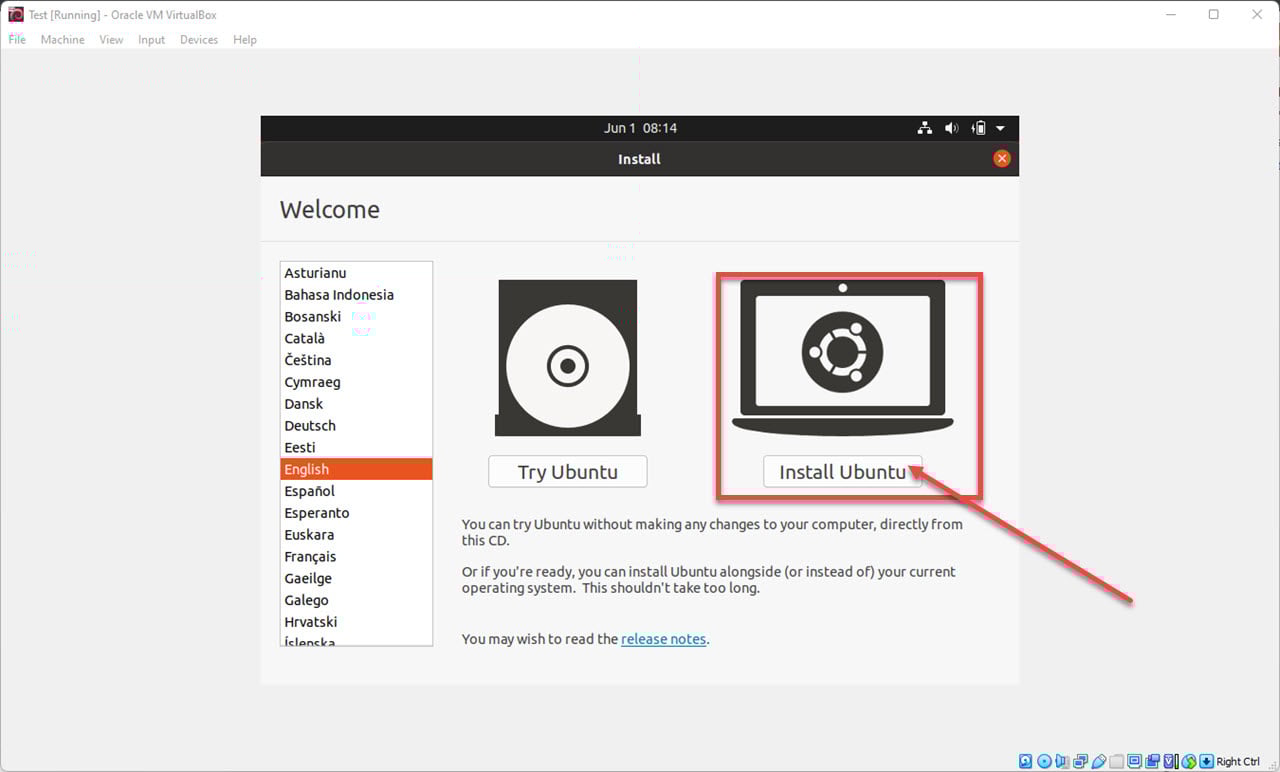The width and height of the screenshot is (1280, 772).
Task: Click the Install Ubuntu button
Action: (842, 472)
